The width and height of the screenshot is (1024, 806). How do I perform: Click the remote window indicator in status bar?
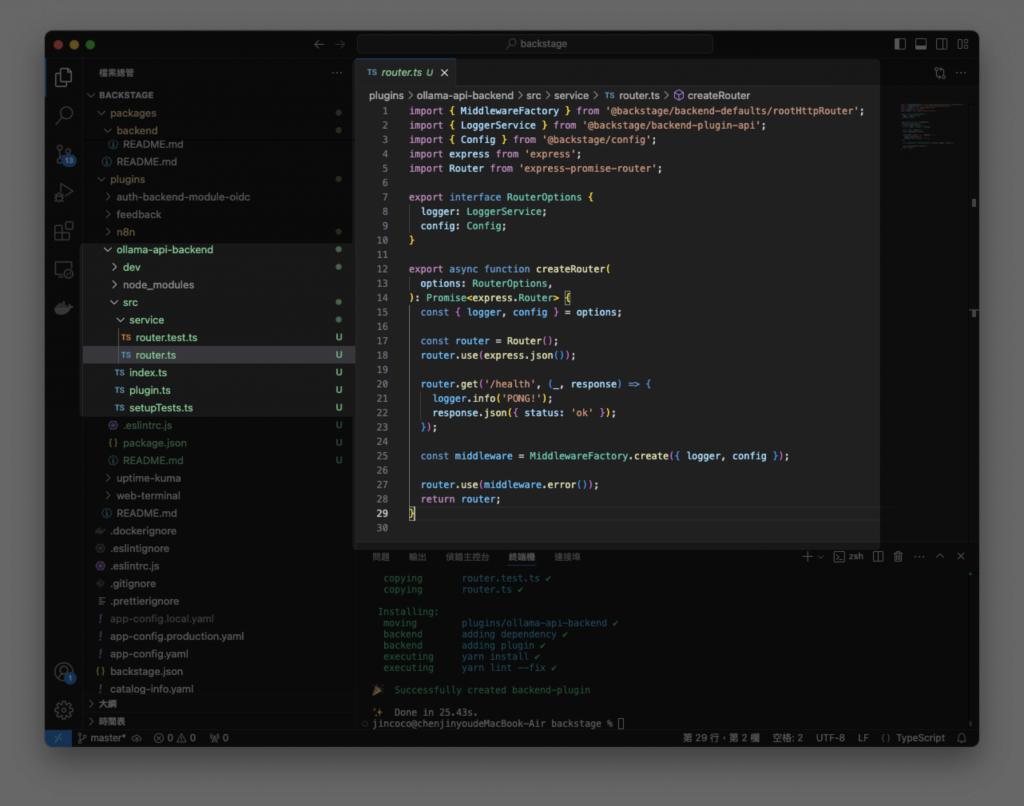coord(58,738)
